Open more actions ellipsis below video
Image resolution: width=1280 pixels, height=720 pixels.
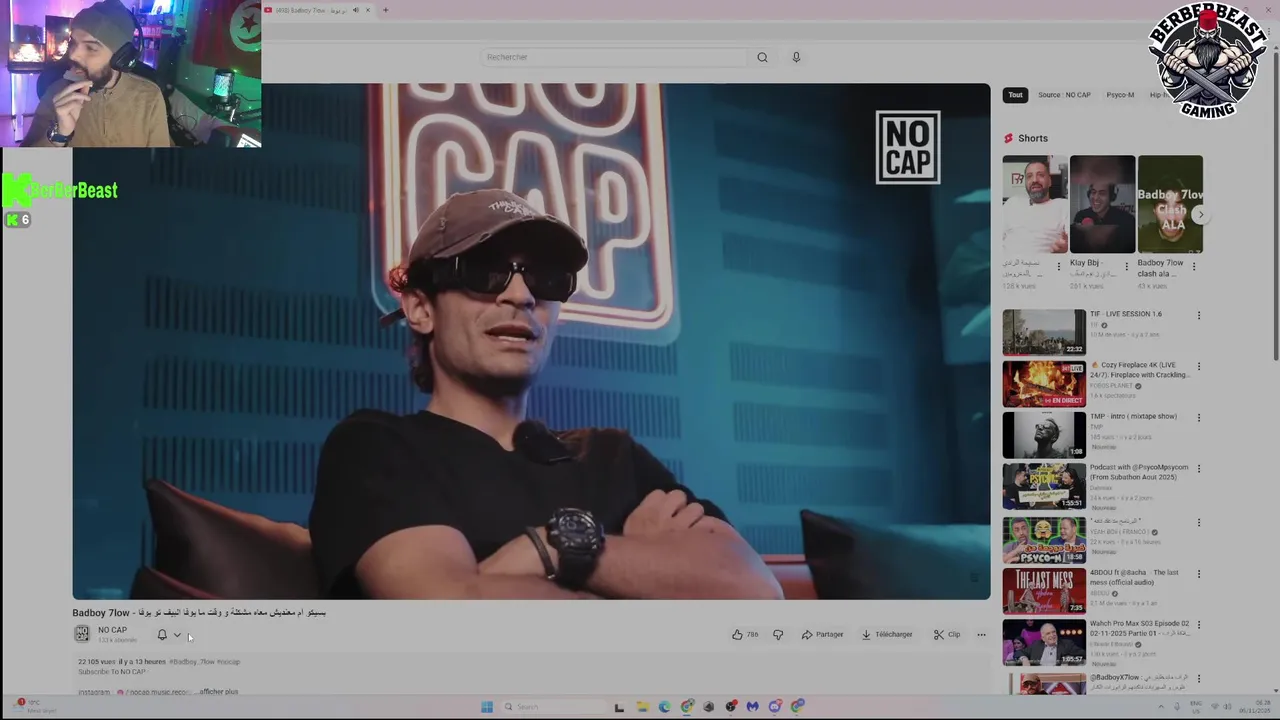click(x=981, y=634)
